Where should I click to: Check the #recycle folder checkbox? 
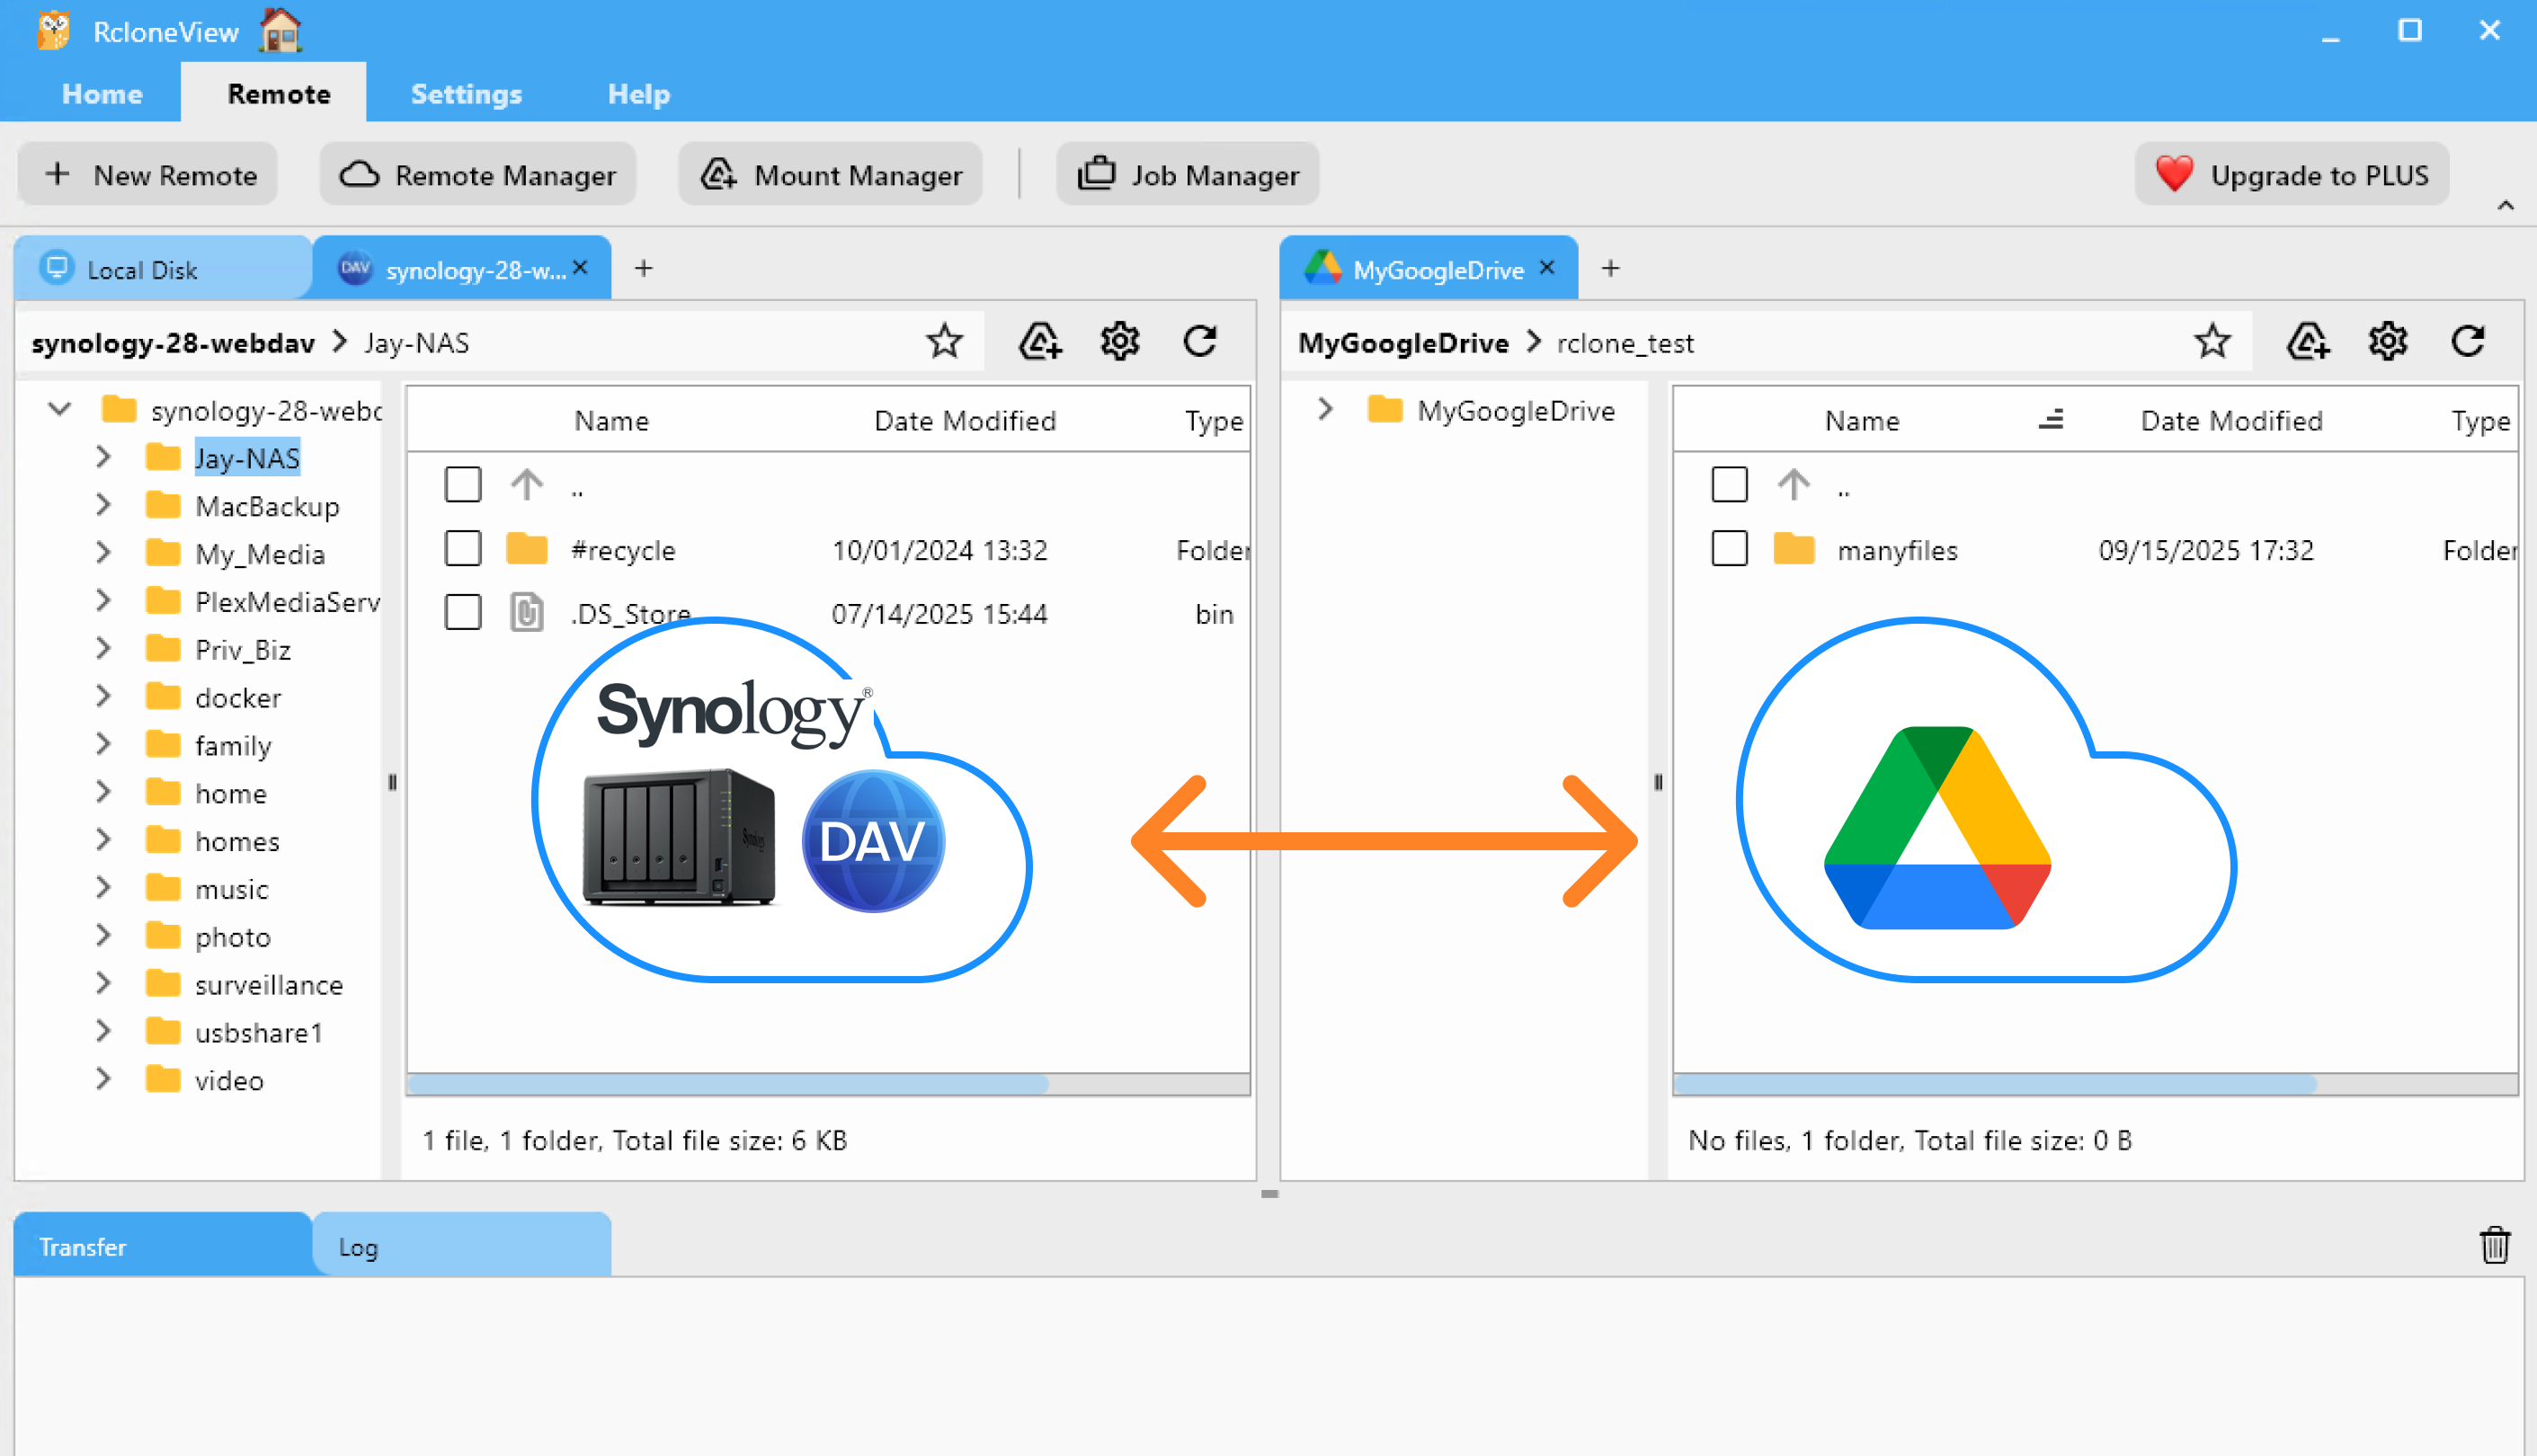click(x=463, y=549)
